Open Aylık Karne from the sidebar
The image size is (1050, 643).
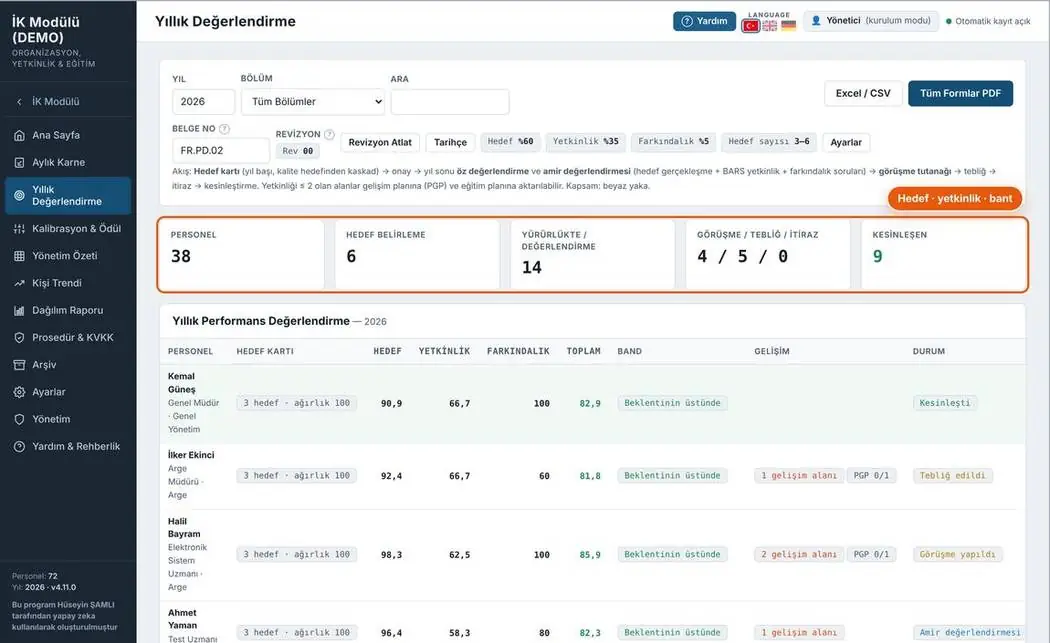(68, 163)
